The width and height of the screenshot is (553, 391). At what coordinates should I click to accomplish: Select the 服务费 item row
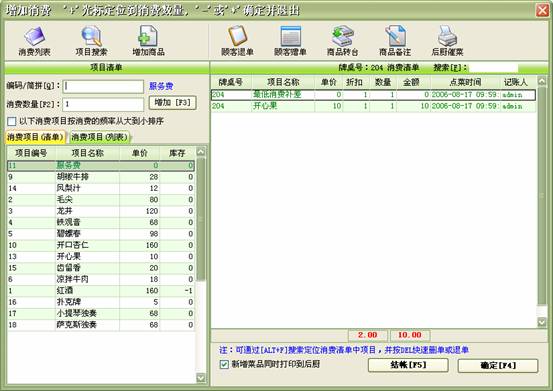[101, 165]
